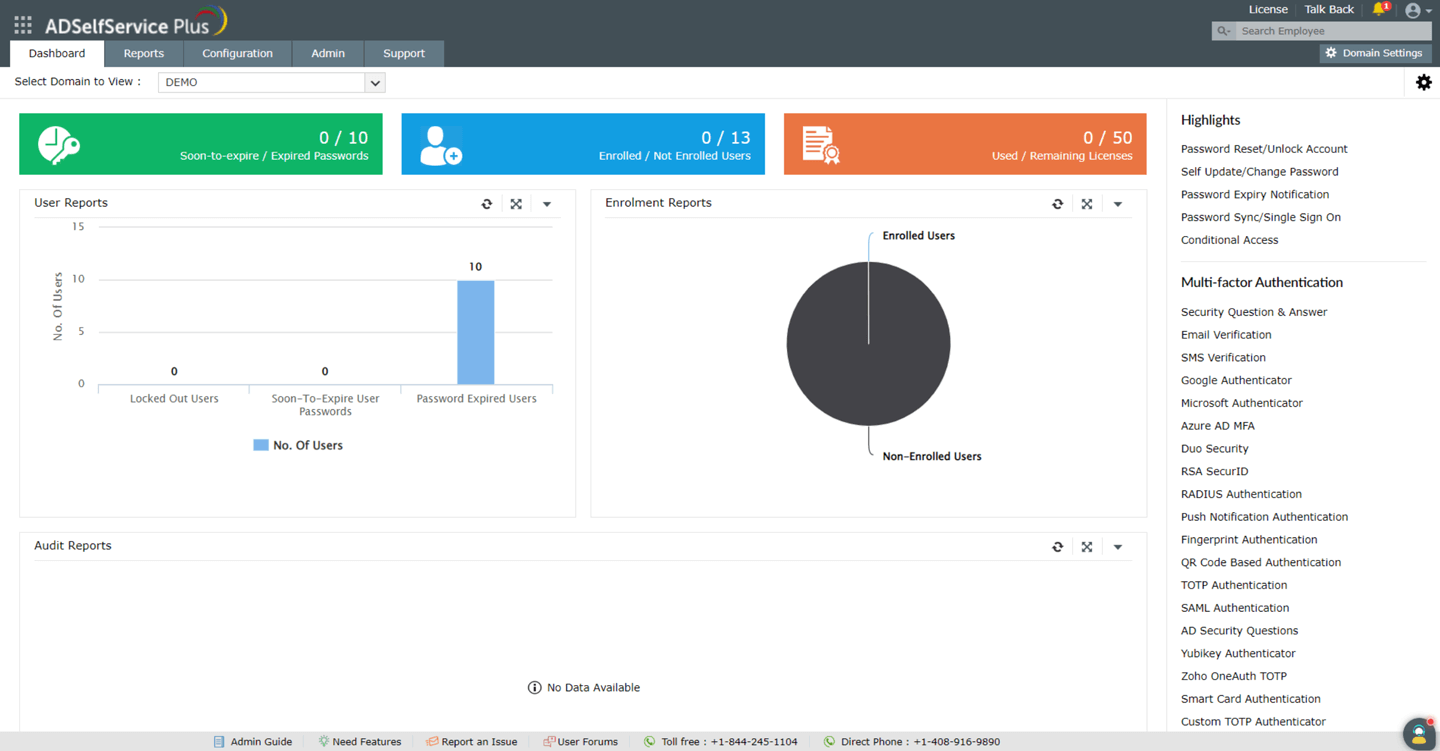Open the Reports tab
The height and width of the screenshot is (751, 1440).
tap(144, 54)
